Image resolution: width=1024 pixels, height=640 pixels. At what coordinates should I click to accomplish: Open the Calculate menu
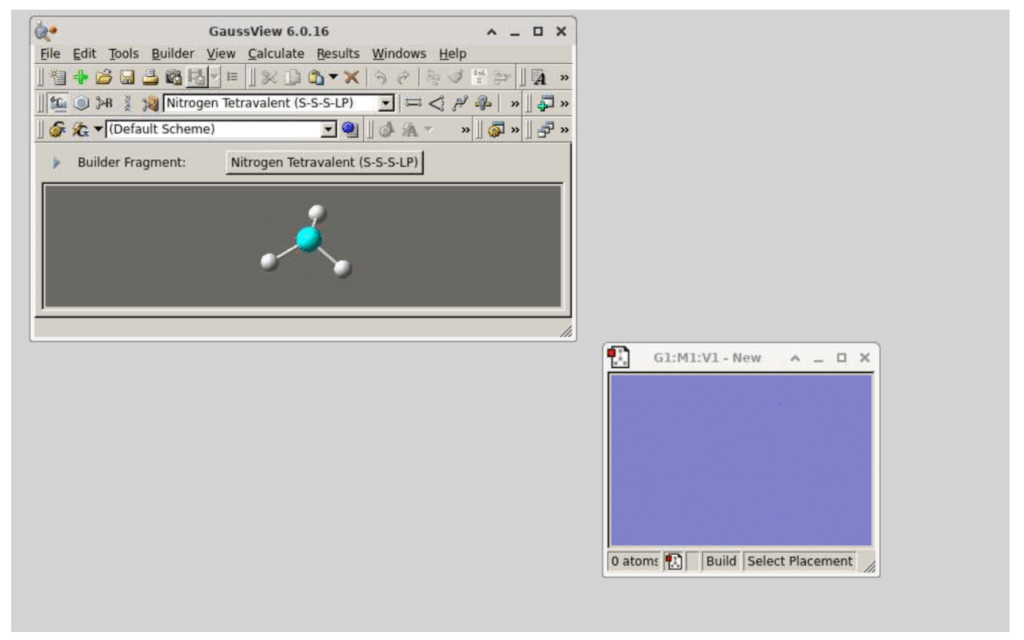tap(276, 54)
